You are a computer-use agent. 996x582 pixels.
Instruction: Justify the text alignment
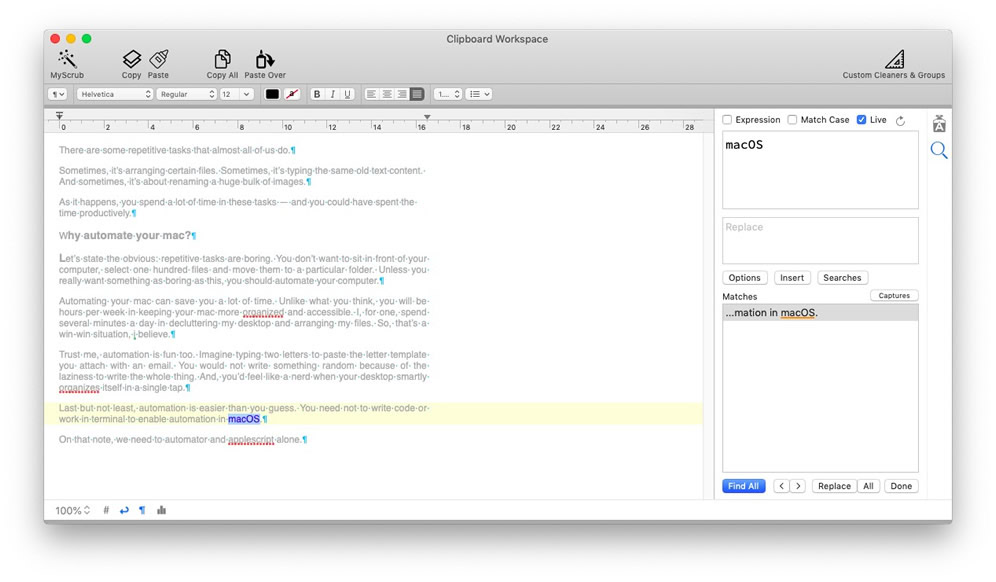point(417,94)
